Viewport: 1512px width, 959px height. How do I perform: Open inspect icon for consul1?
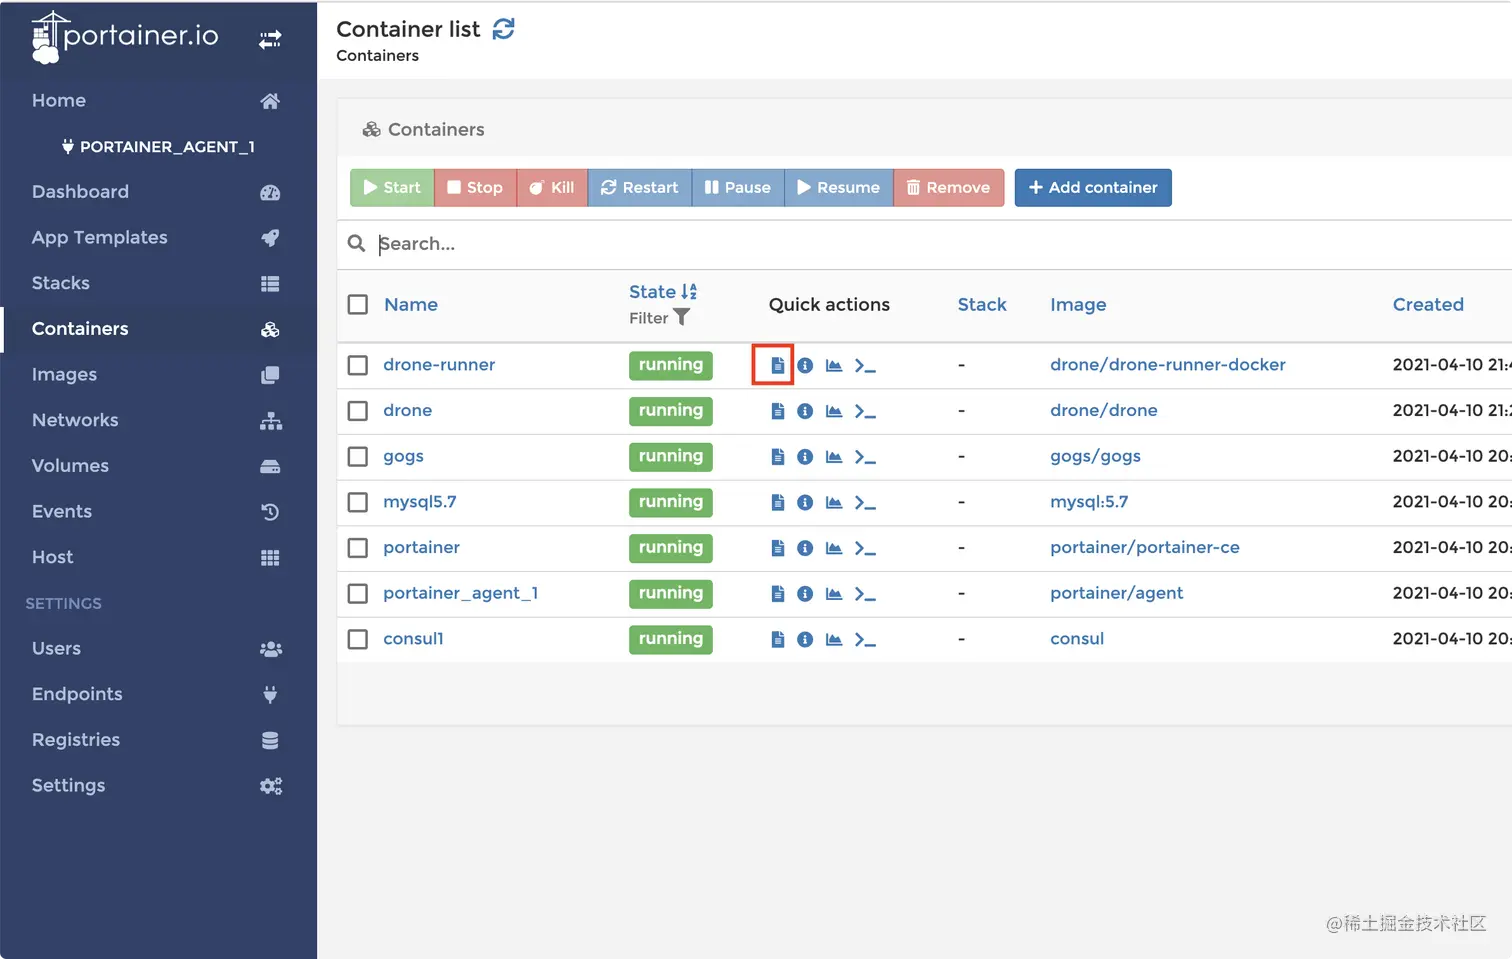pos(805,640)
